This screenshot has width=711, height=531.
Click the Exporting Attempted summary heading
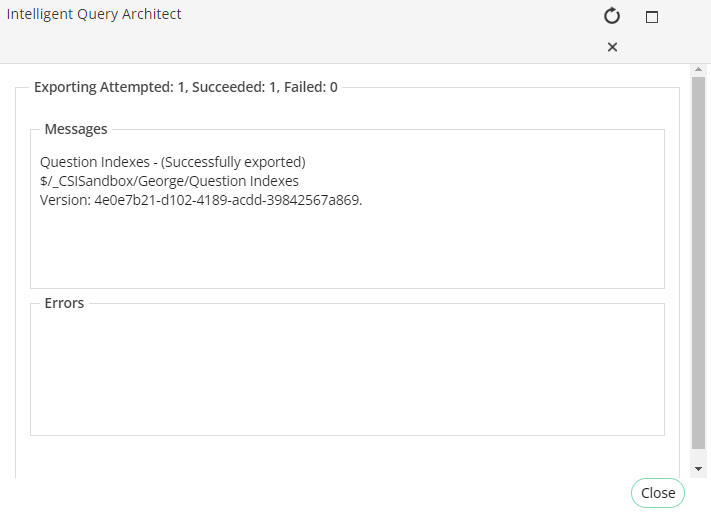coord(186,87)
